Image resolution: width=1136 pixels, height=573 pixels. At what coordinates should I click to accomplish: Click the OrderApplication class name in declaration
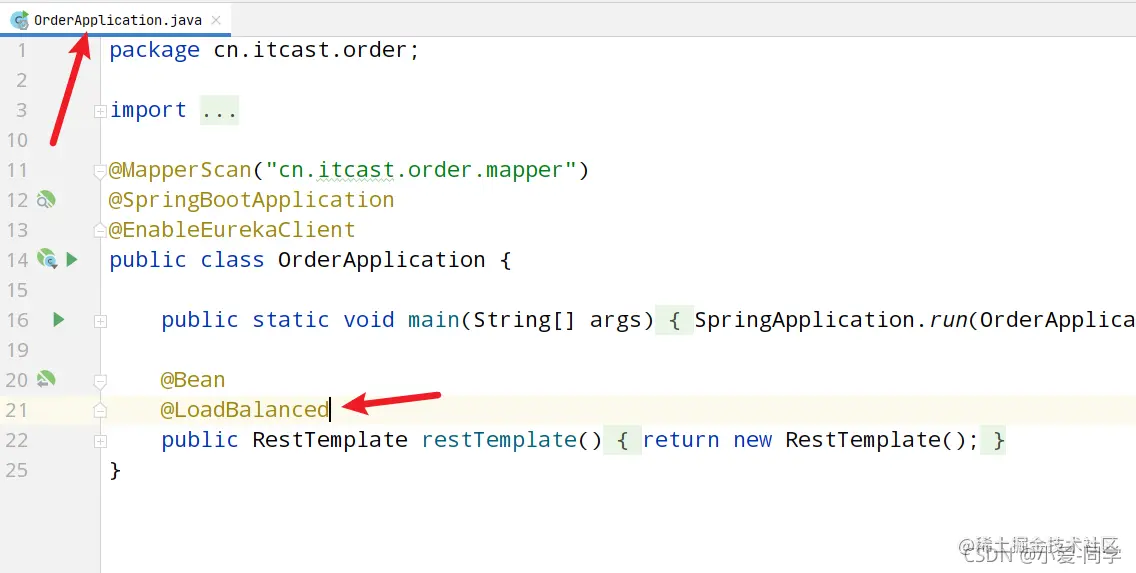tap(382, 260)
